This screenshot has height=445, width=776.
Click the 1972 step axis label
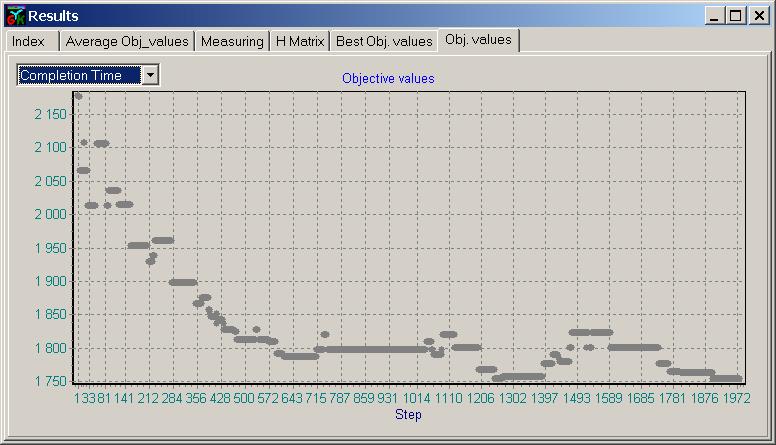point(736,398)
